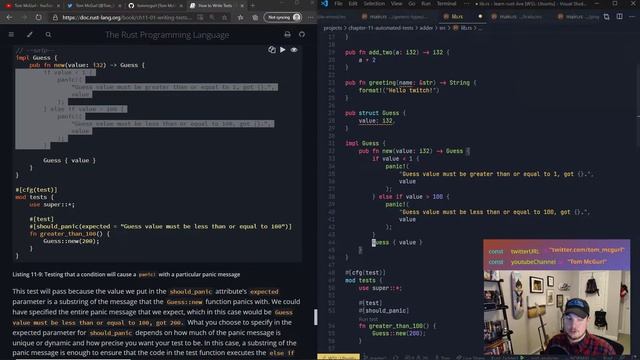The width and height of the screenshot is (640, 360).
Task: Click "use super::*;" in the browser code listing
Action: [x=52, y=204]
